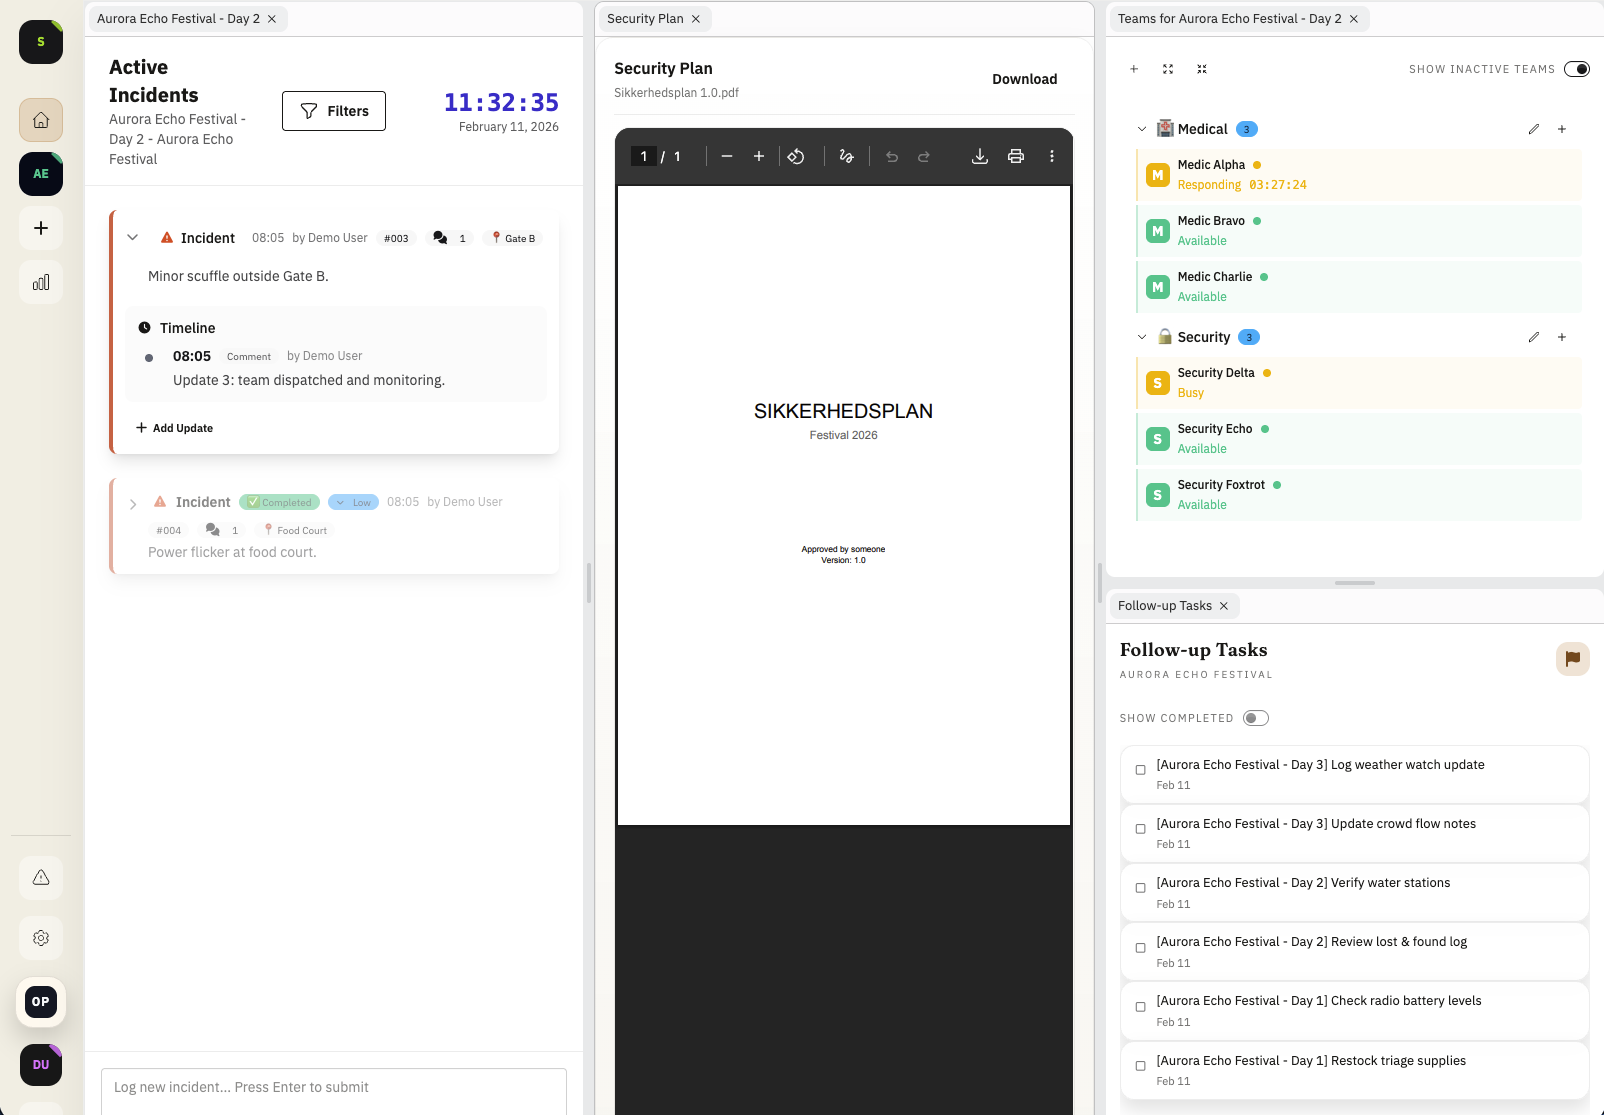The image size is (1604, 1115).
Task: Collapse the Security team group
Action: (x=1141, y=337)
